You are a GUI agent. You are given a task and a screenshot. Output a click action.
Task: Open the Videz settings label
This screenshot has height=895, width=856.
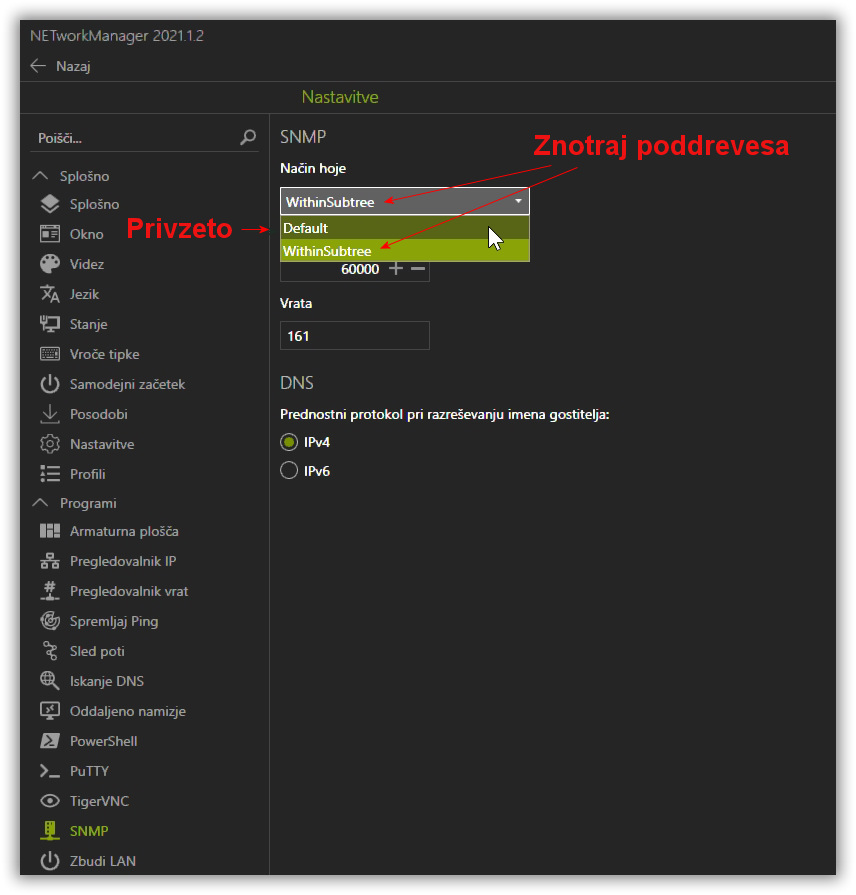pos(87,264)
